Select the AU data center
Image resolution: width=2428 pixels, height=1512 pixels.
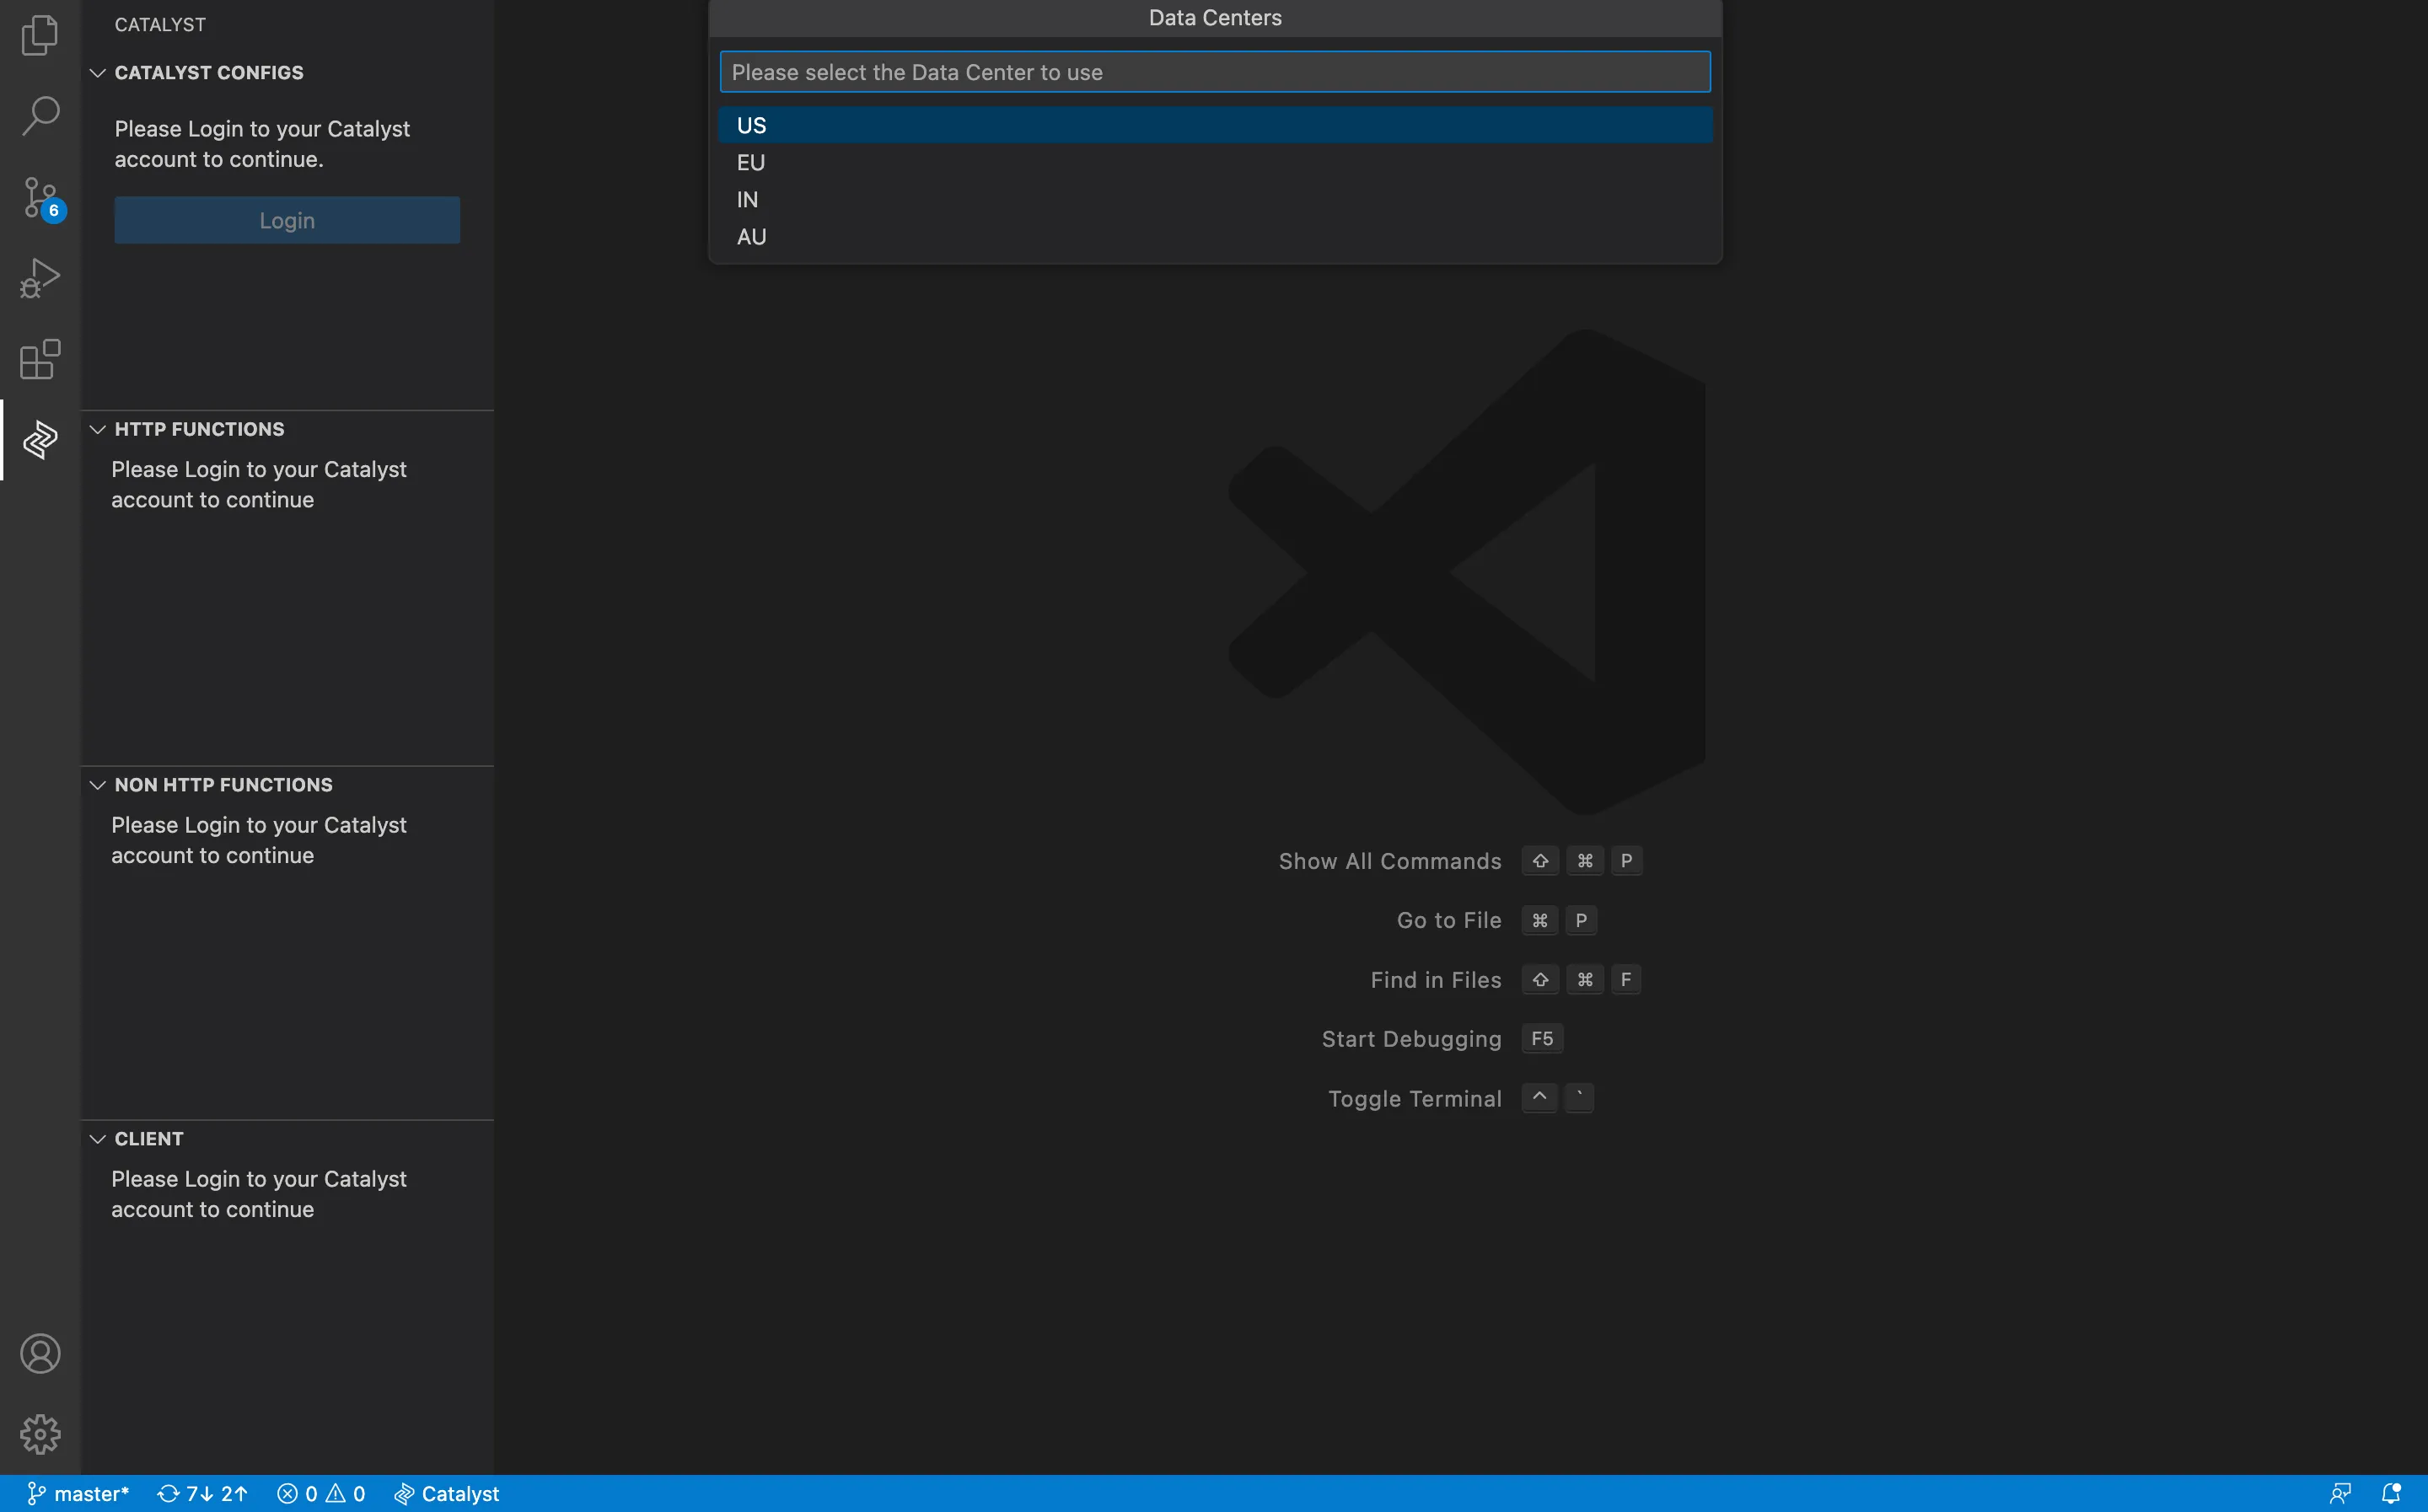[1215, 236]
